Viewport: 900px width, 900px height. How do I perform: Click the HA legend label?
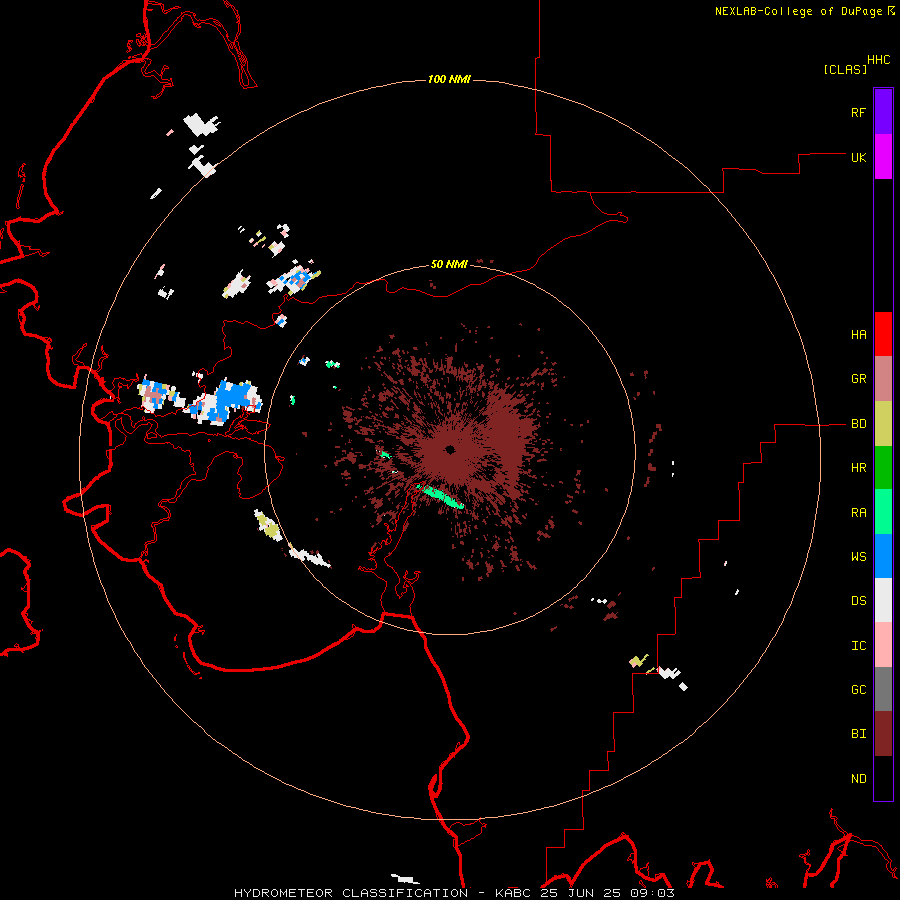click(858, 335)
